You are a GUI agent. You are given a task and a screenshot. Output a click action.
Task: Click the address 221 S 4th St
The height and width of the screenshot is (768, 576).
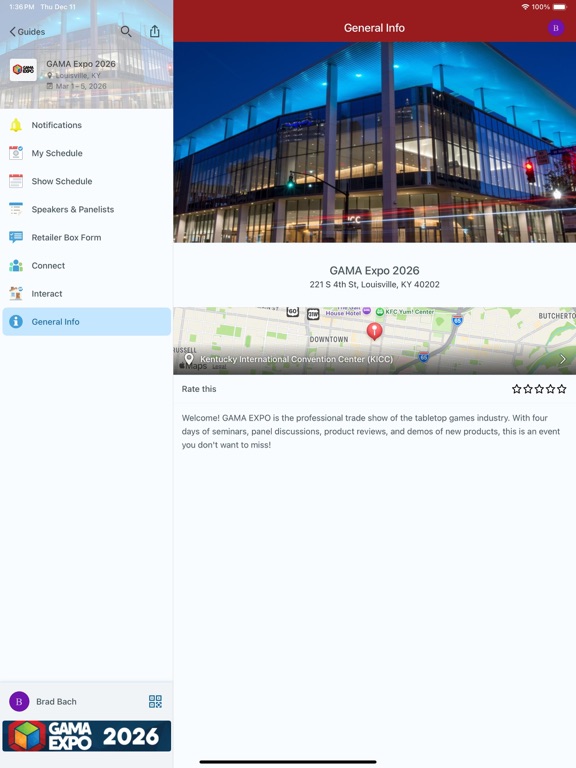point(374,285)
